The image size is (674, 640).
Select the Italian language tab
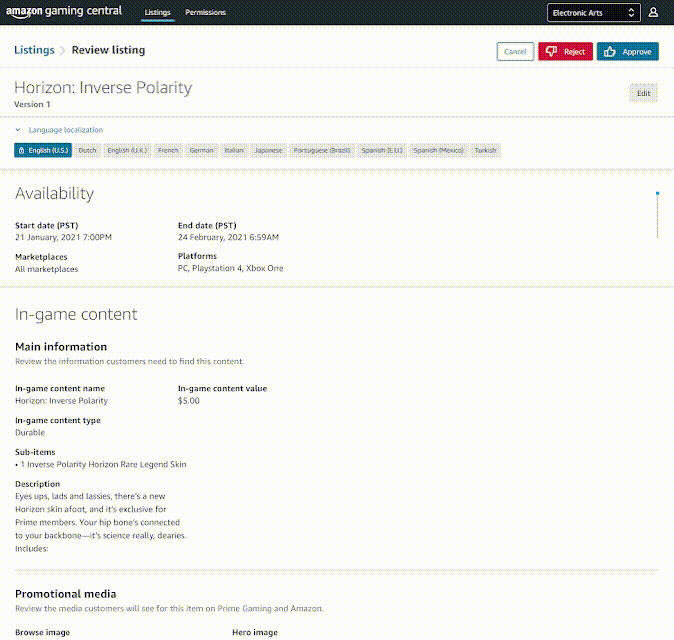point(234,150)
